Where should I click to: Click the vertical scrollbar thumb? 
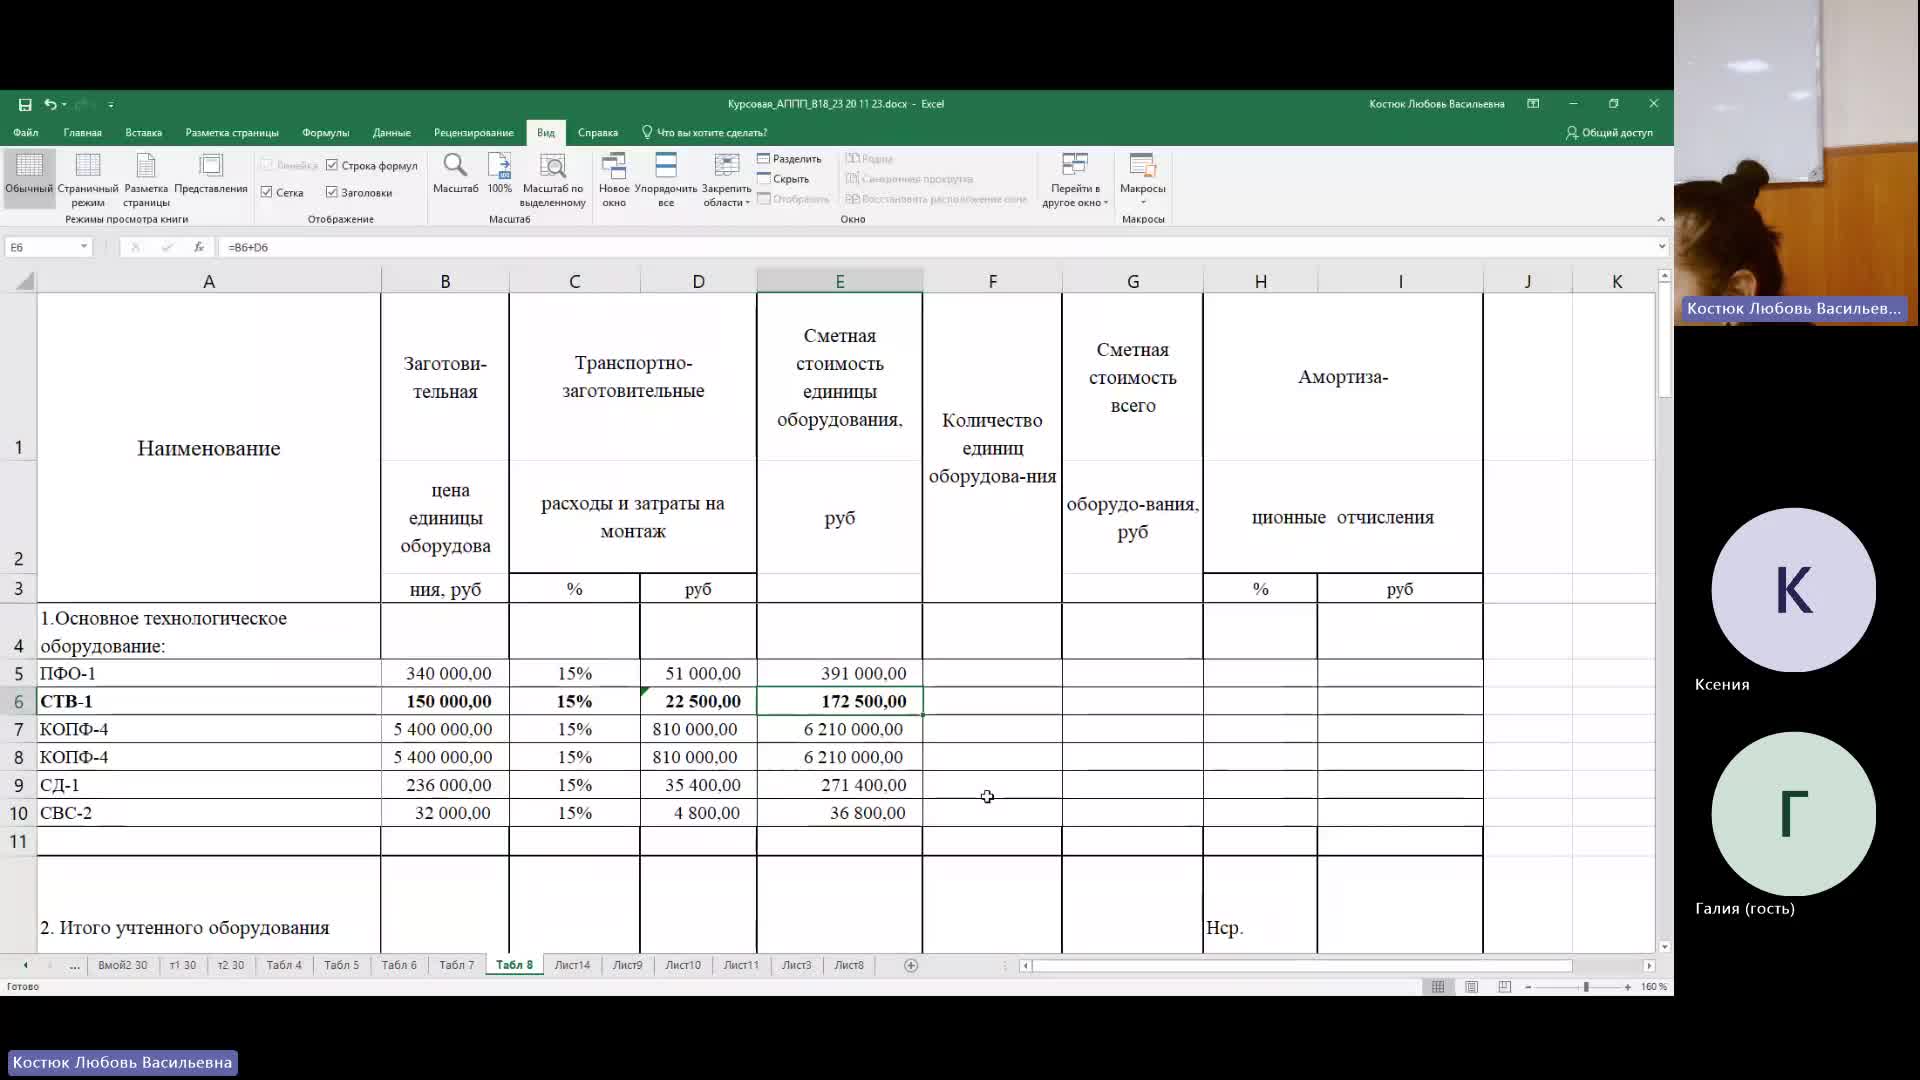tap(1664, 340)
